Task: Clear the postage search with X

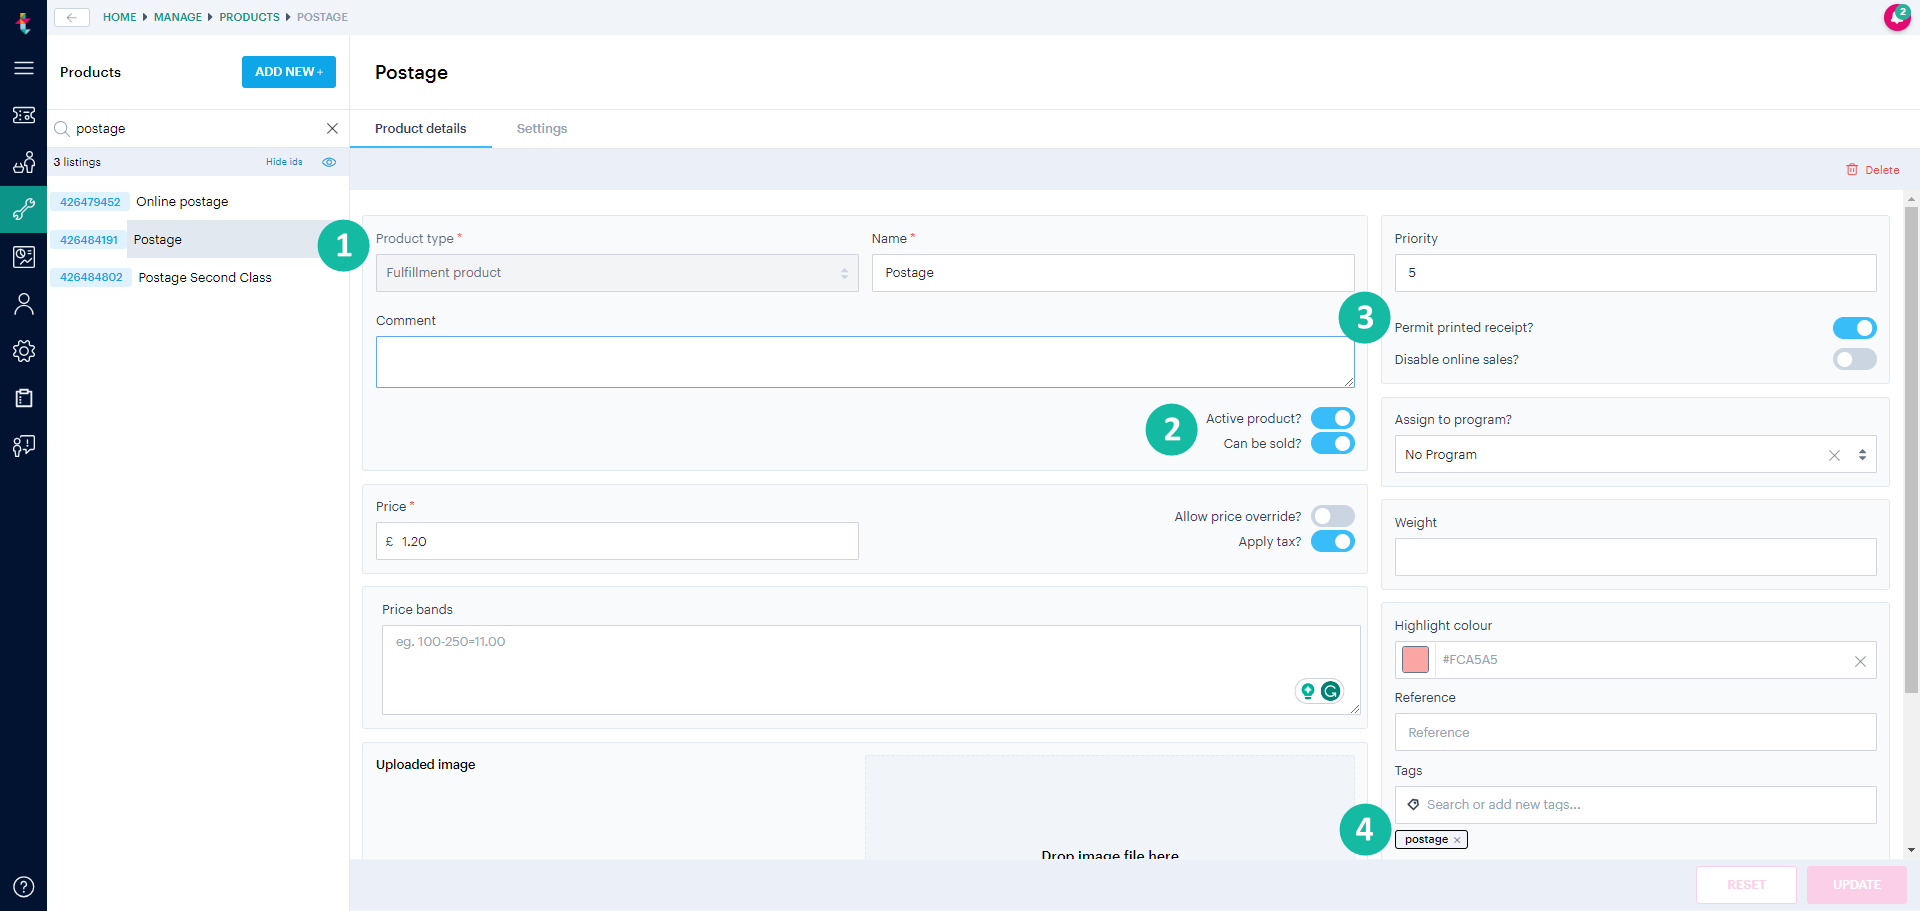Action: pos(332,128)
